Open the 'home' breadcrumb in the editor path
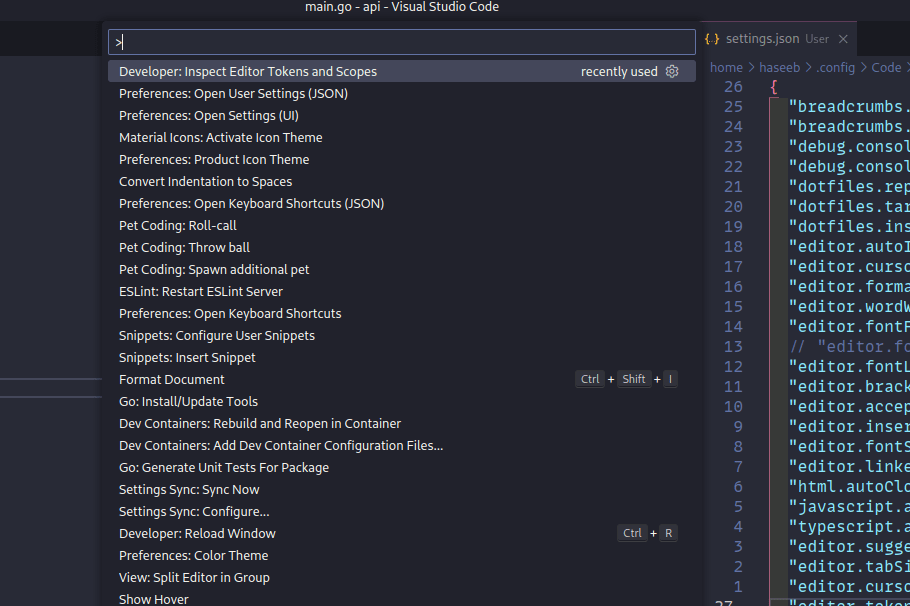 pos(726,67)
